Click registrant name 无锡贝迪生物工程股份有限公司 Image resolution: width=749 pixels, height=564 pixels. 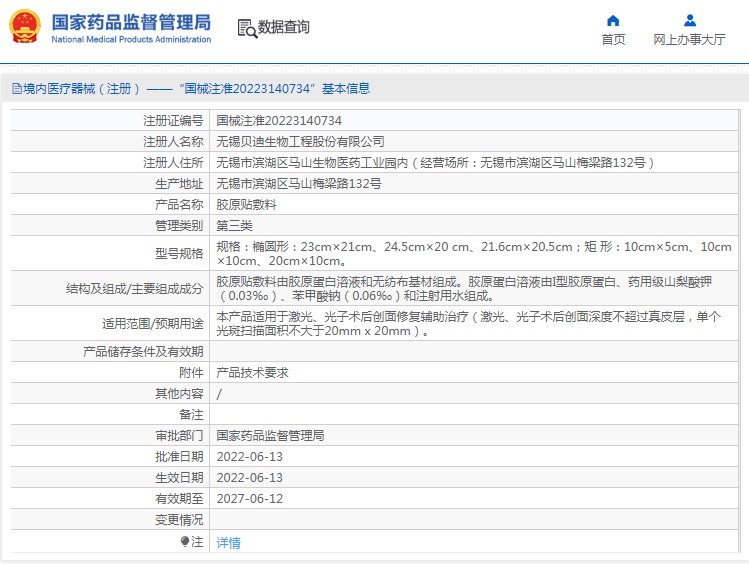click(x=300, y=142)
